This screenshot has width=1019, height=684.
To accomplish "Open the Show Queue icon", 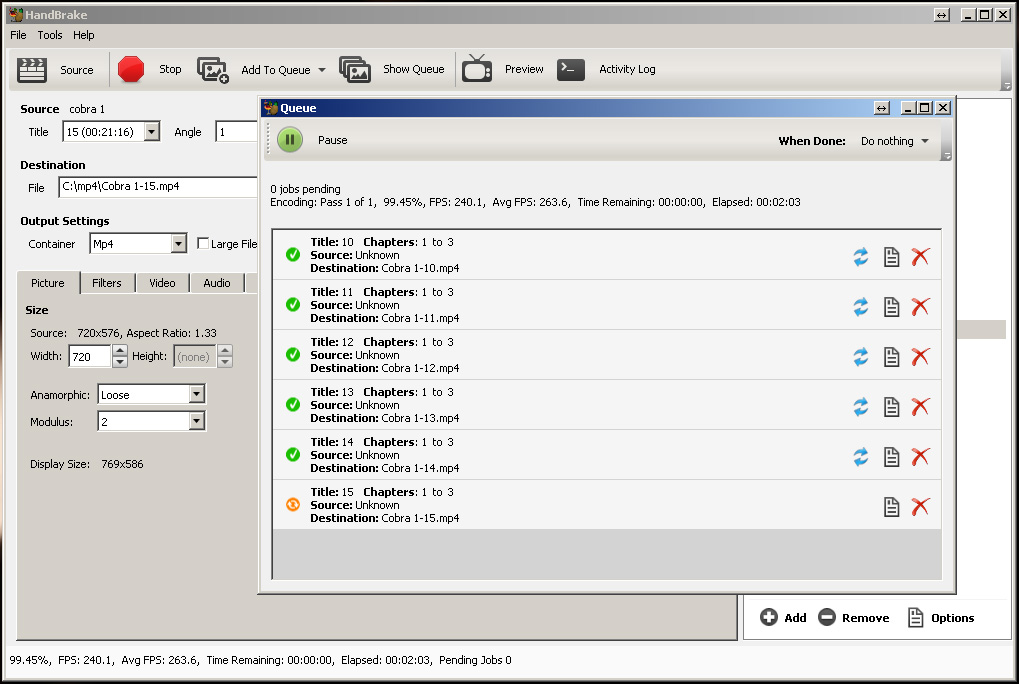I will pyautogui.click(x=355, y=70).
